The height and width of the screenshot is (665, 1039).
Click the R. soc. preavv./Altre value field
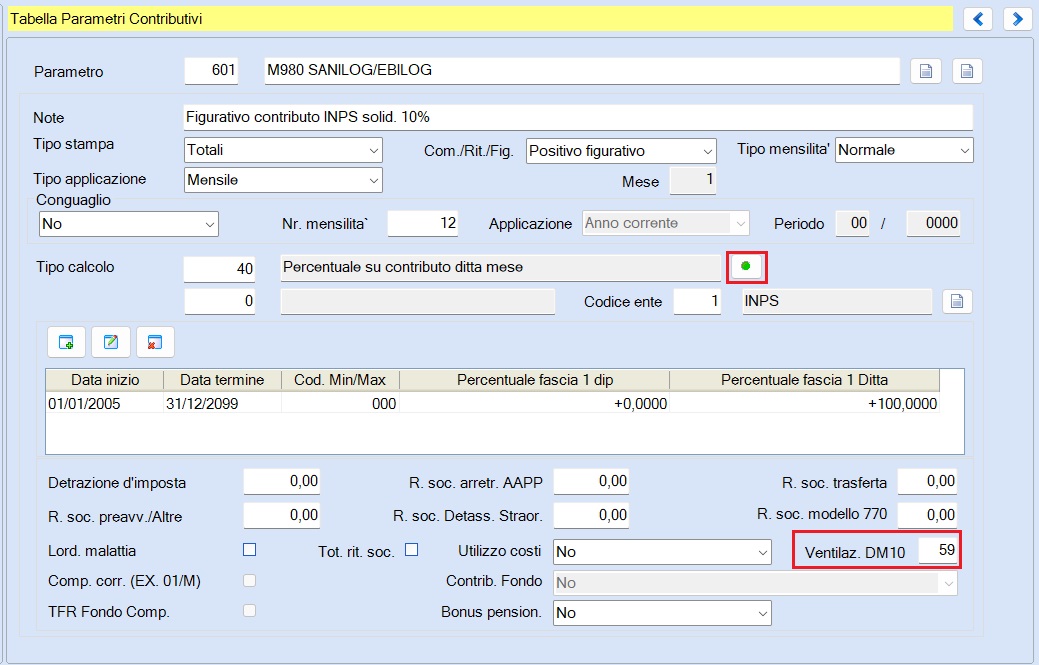click(282, 515)
